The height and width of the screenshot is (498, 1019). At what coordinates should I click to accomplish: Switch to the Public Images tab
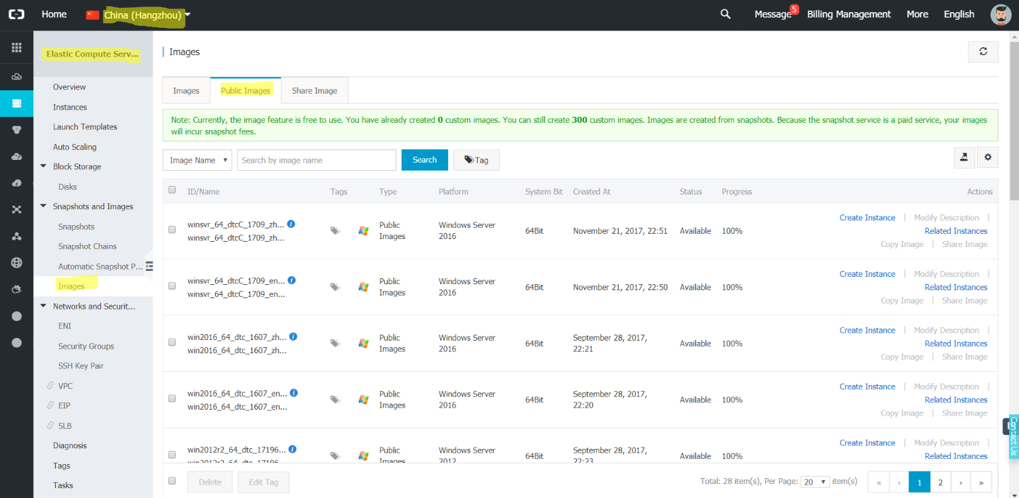[246, 90]
